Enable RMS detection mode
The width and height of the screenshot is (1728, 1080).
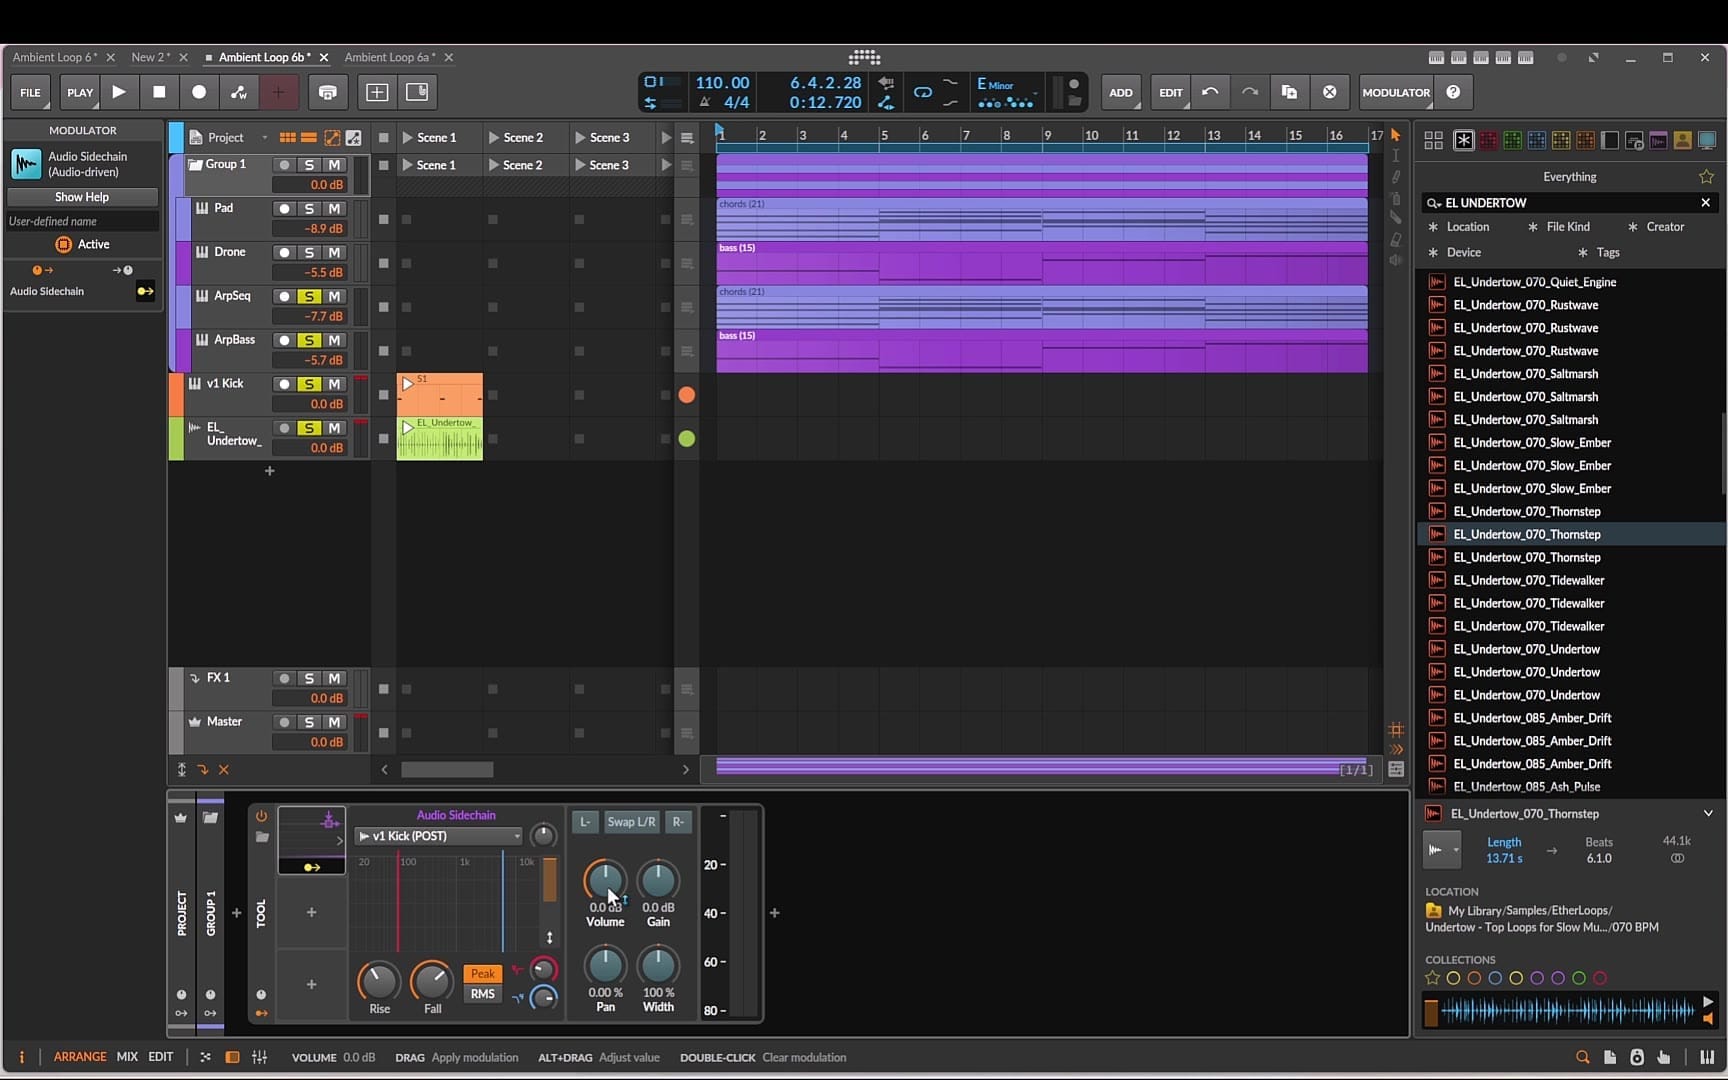[x=482, y=994]
